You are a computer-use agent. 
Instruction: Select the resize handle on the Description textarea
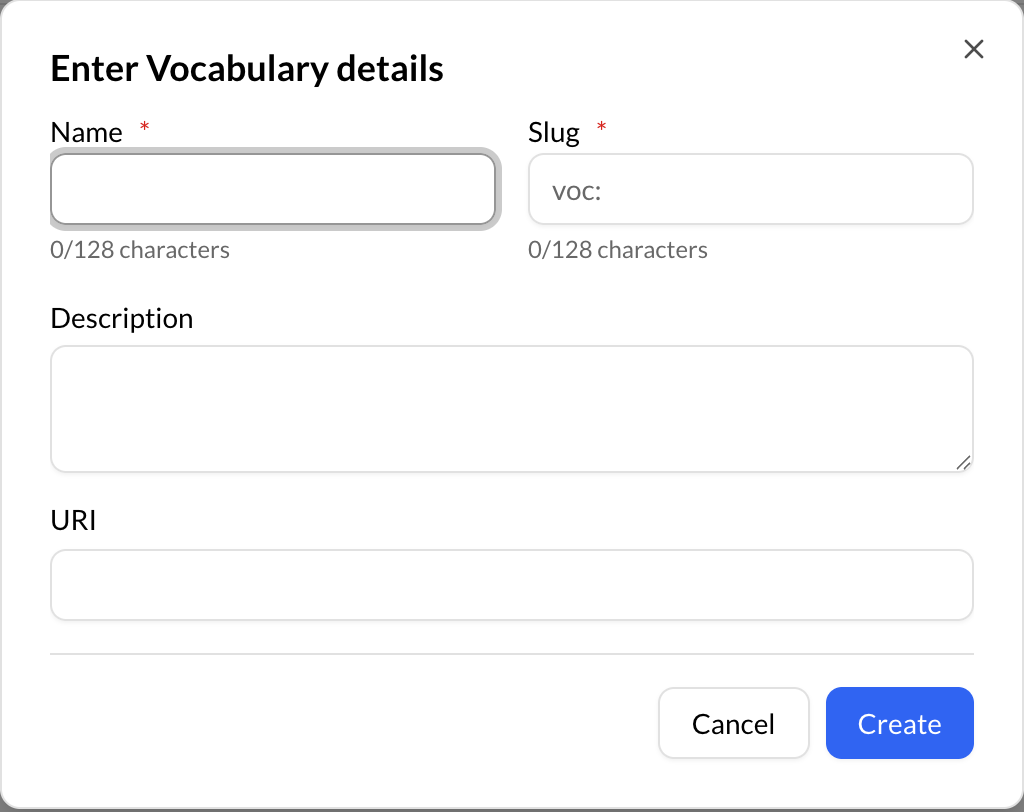click(964, 461)
